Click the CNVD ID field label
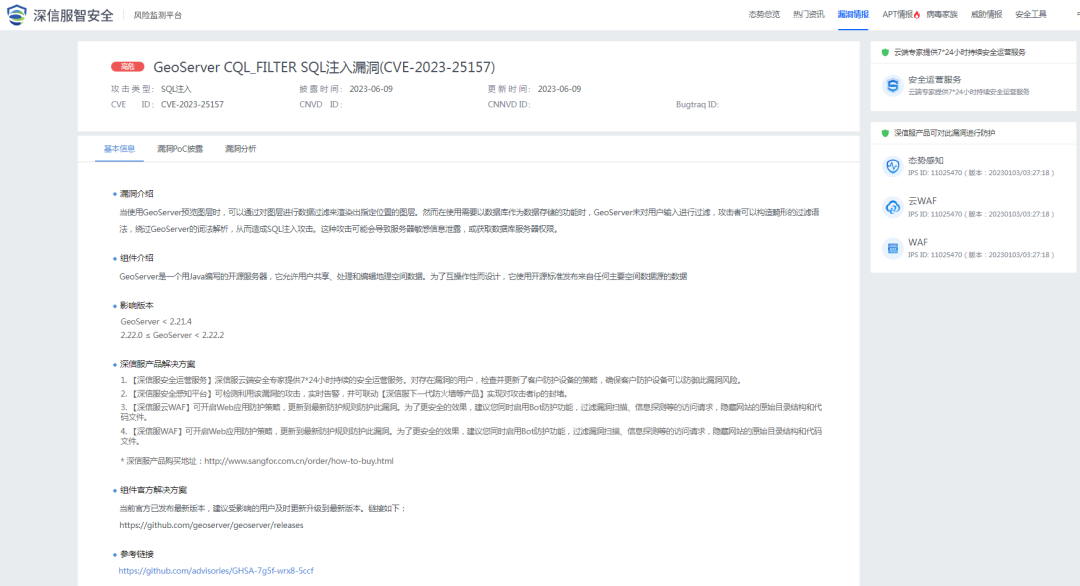Image resolution: width=1080 pixels, height=586 pixels. [x=320, y=105]
